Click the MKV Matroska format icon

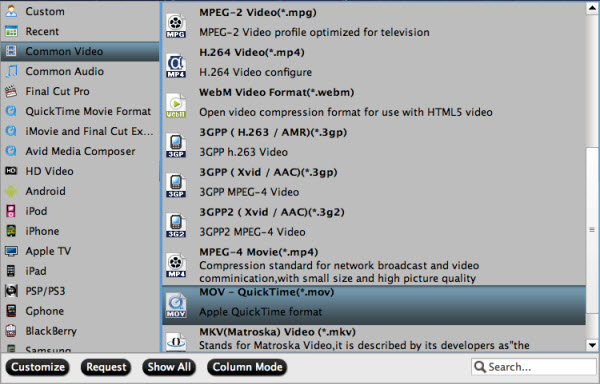tap(176, 342)
